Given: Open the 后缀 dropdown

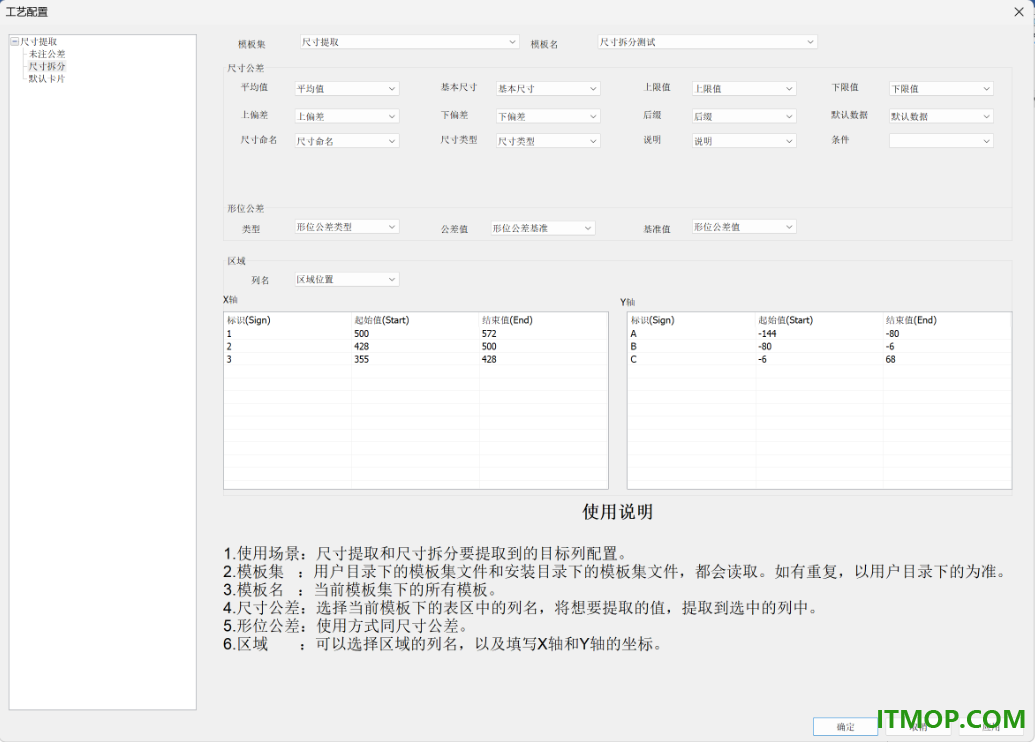Looking at the screenshot, I should (744, 116).
